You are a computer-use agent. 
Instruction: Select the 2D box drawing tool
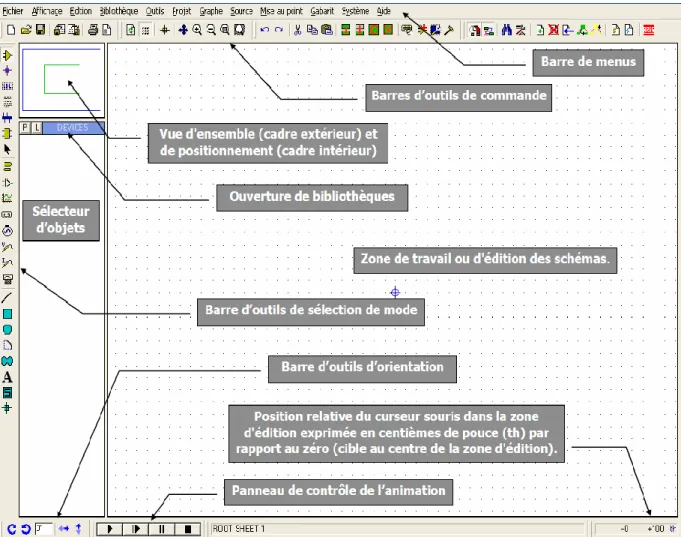(x=7, y=314)
